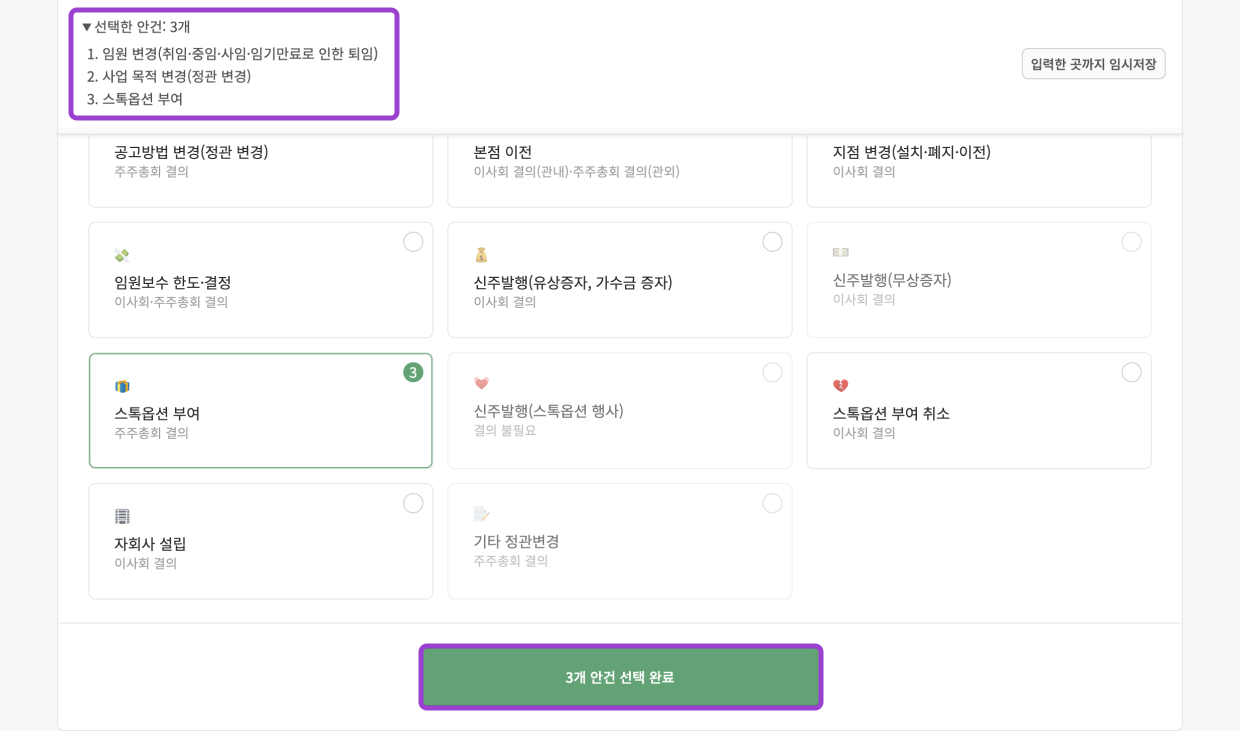Click the 사업 목적 변경(정관 변경) list item
1240x731 pixels.
176,76
